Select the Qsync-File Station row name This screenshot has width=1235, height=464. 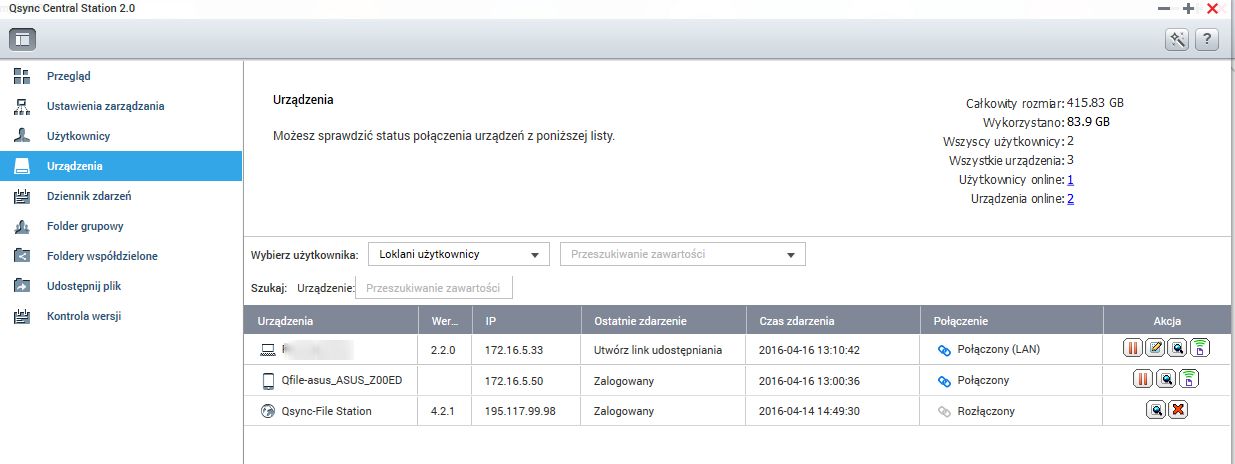coord(326,411)
